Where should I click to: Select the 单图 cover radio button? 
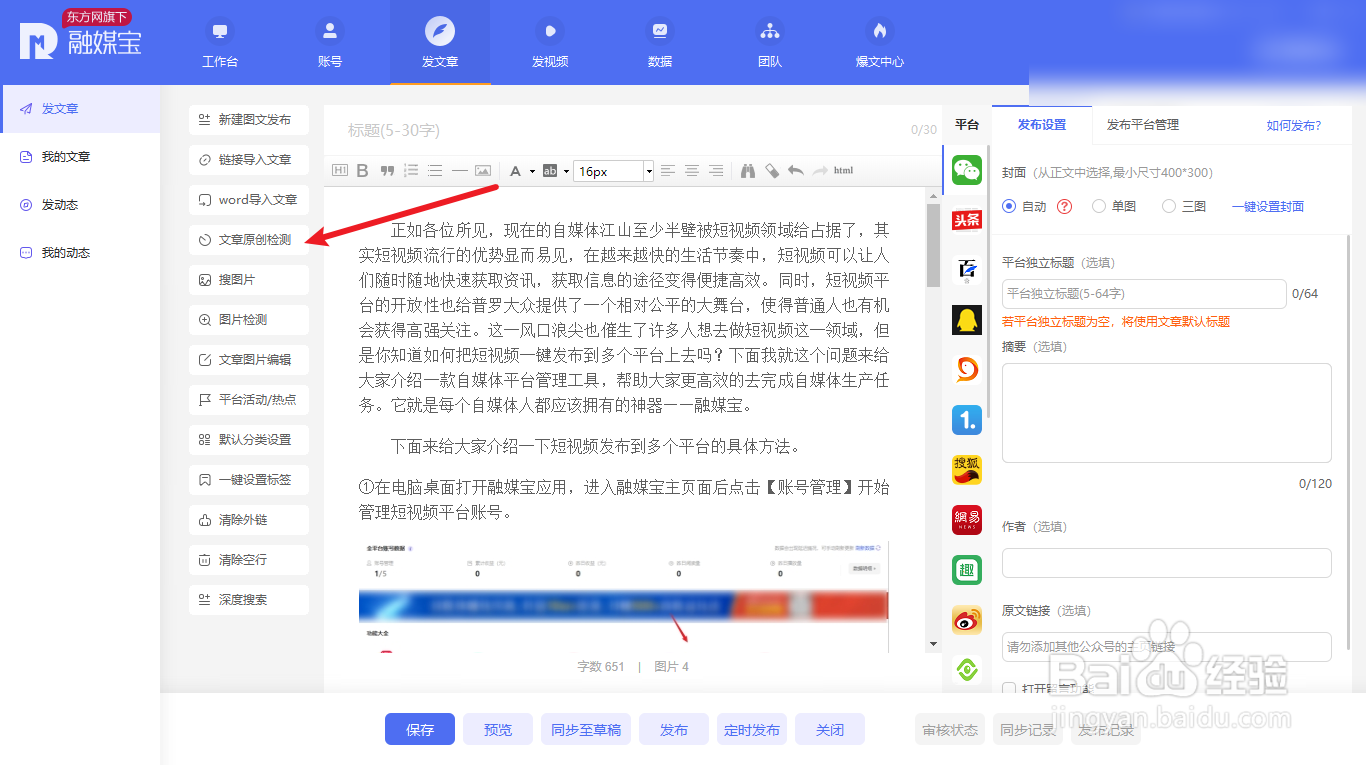click(x=1099, y=206)
